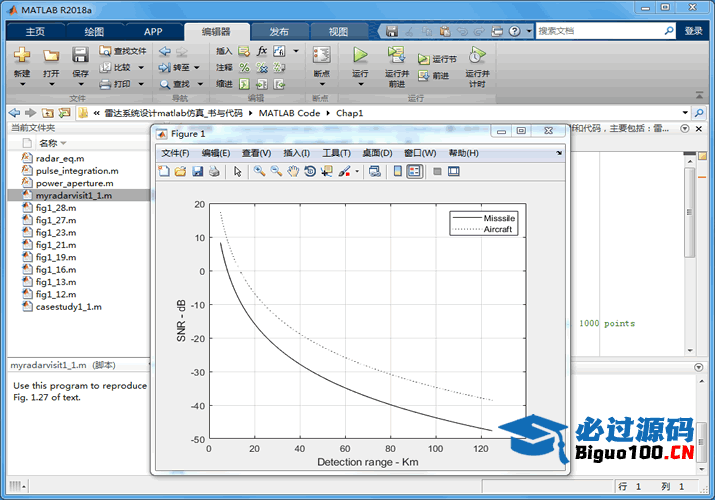The width and height of the screenshot is (715, 500).
Task: Click the Run and Advance icon
Action: (x=397, y=55)
